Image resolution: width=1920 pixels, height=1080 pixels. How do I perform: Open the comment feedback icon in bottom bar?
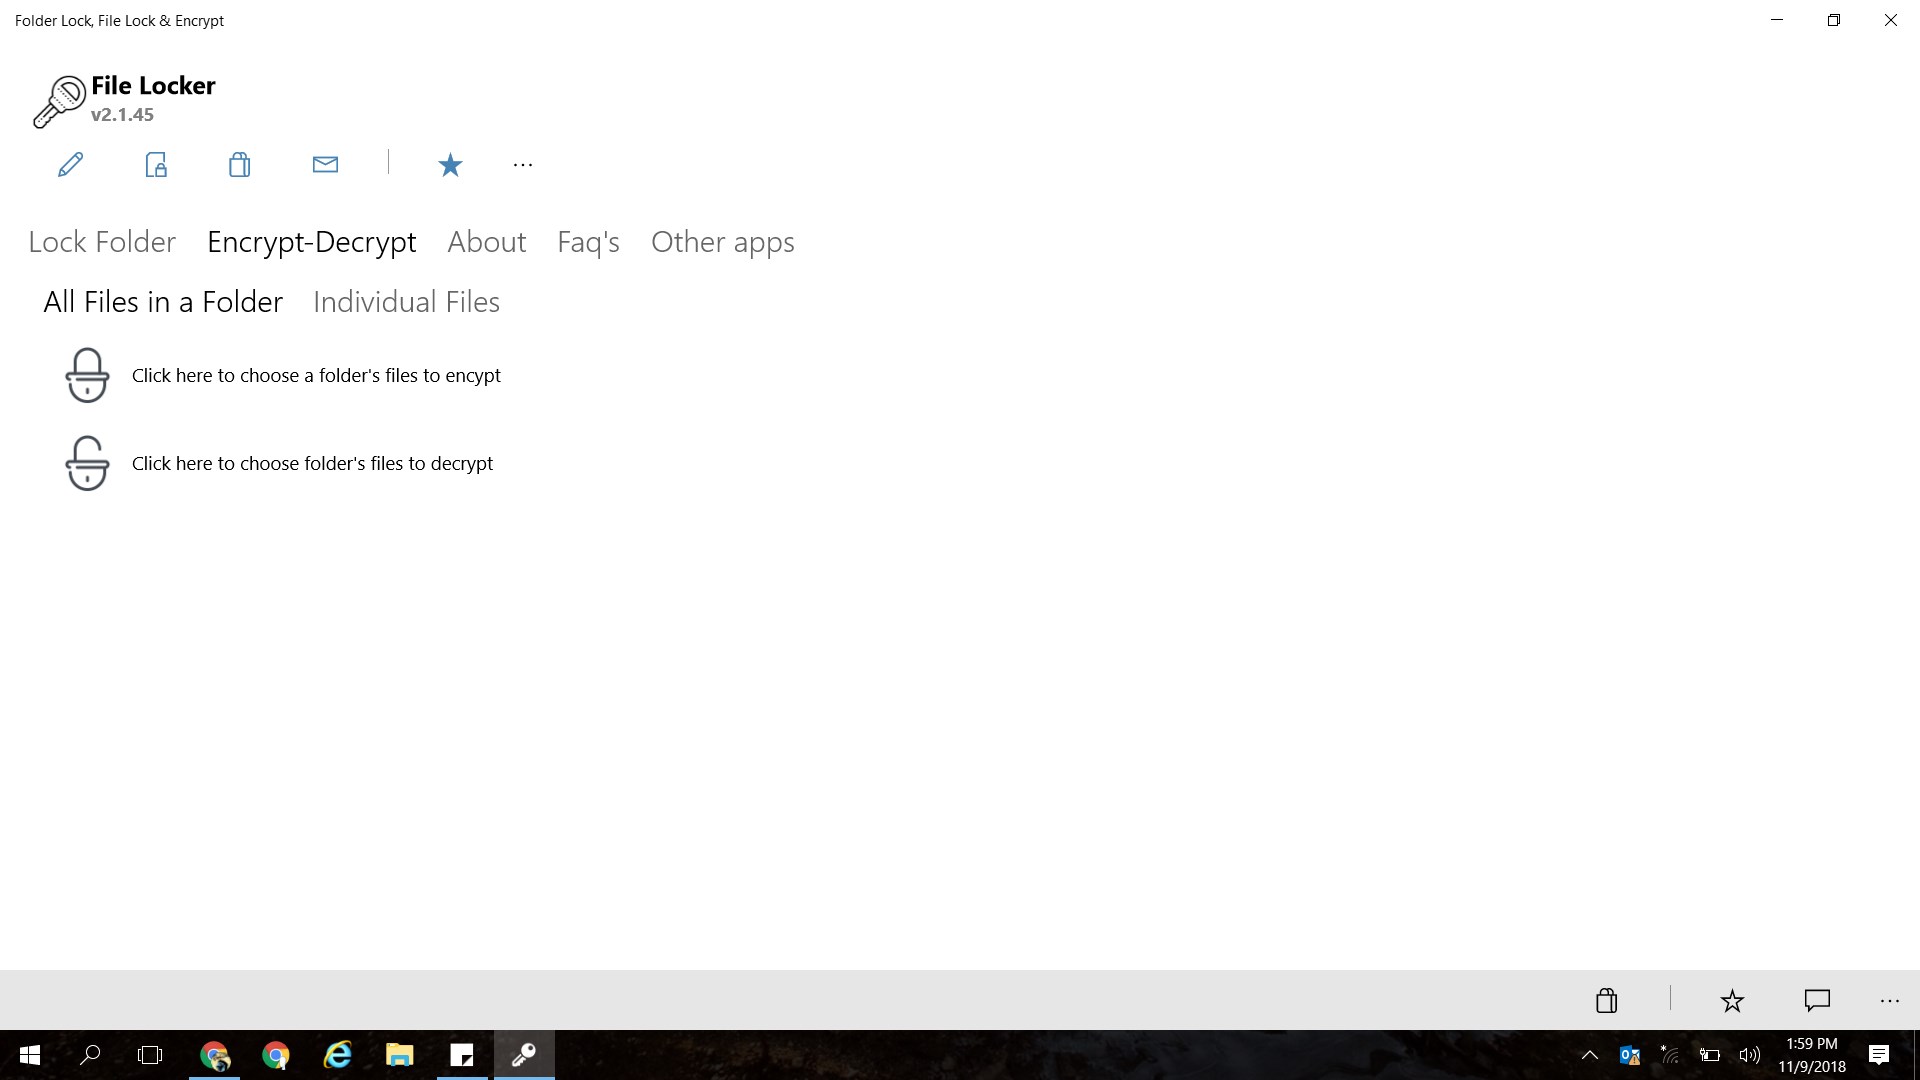coord(1817,1000)
